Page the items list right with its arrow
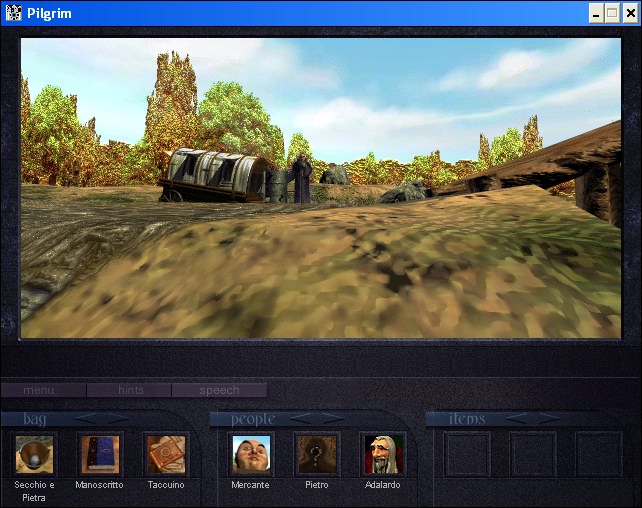642x508 pixels. [548, 418]
